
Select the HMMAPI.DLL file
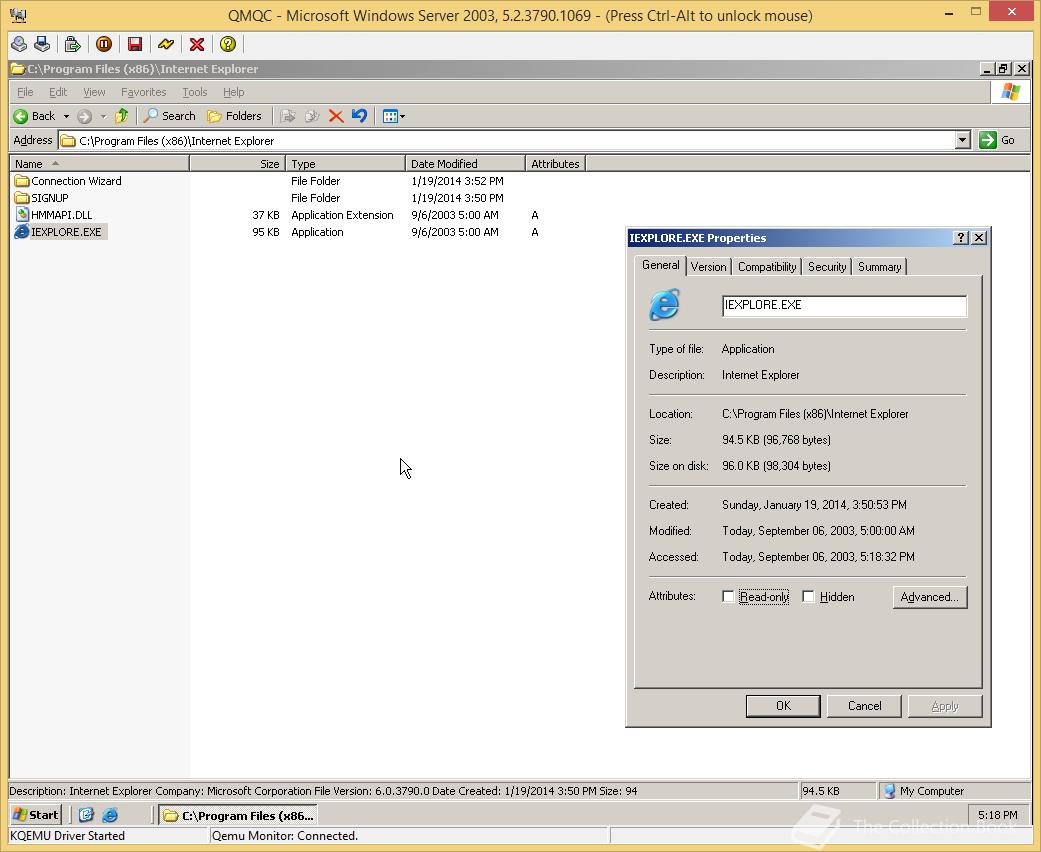53,215
